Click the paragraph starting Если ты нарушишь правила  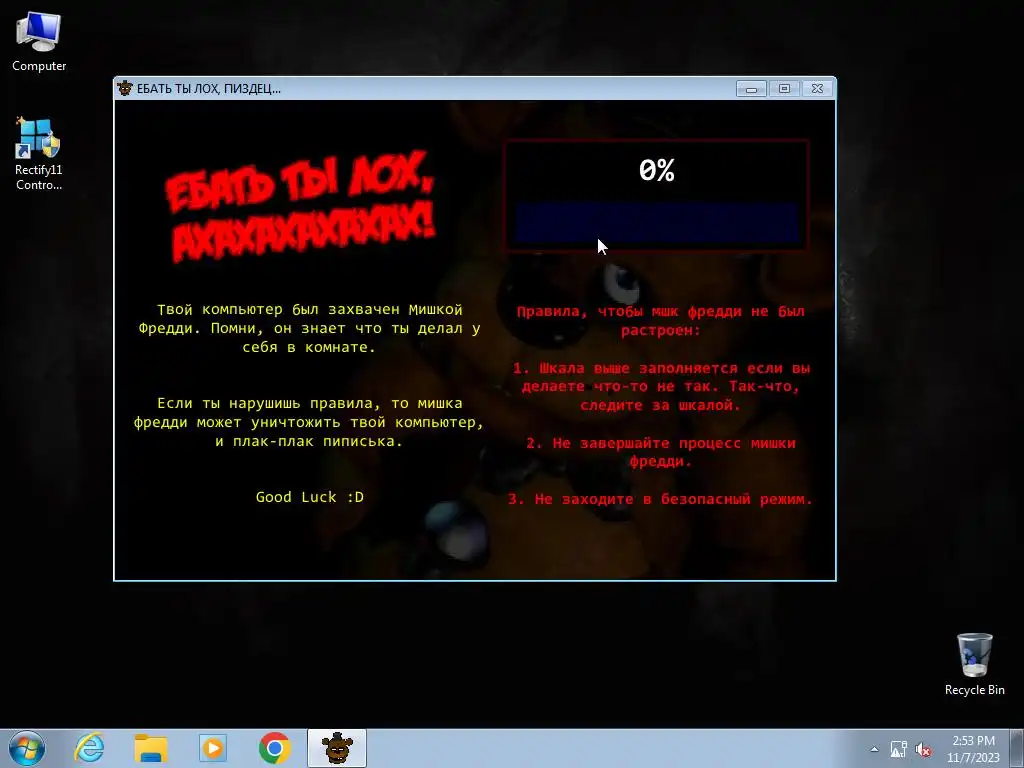[310, 422]
